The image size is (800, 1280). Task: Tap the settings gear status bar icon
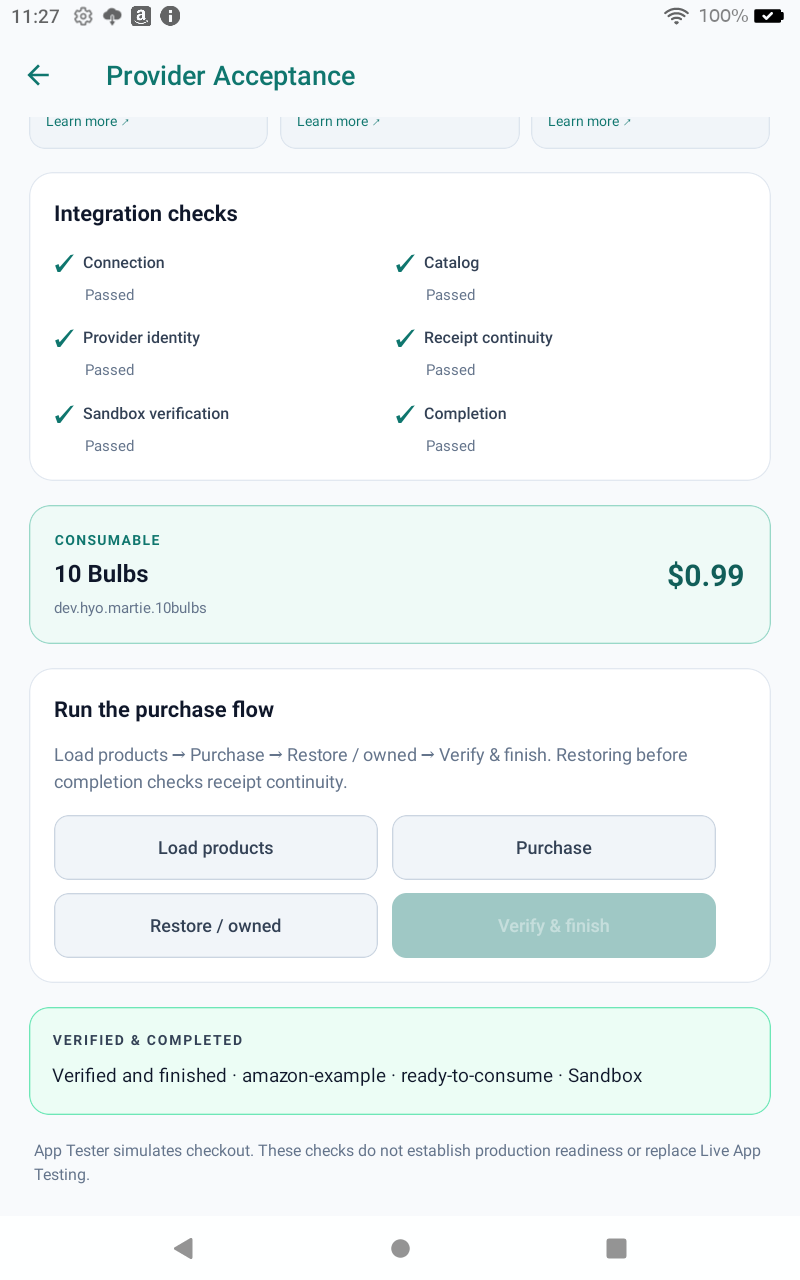tap(84, 16)
